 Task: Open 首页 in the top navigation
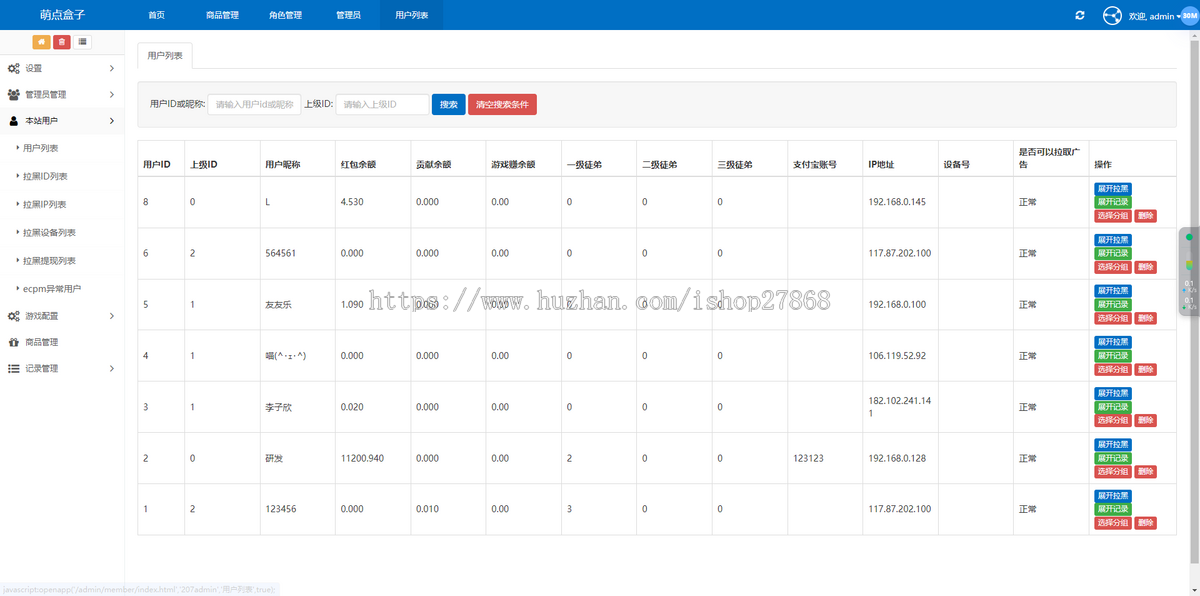click(156, 15)
